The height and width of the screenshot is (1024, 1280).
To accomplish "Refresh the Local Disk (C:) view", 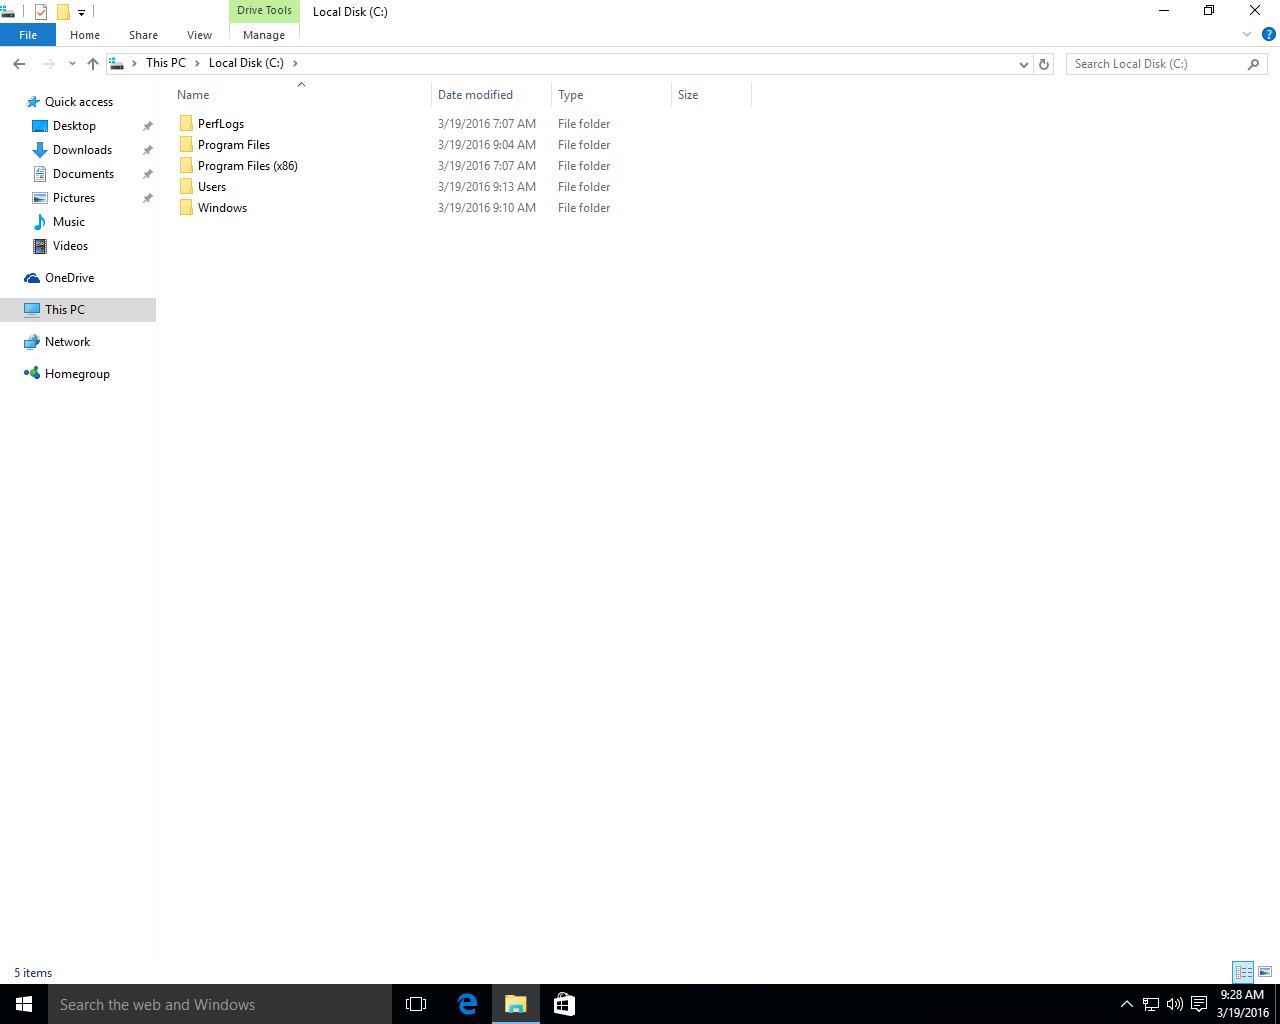I will pyautogui.click(x=1044, y=64).
